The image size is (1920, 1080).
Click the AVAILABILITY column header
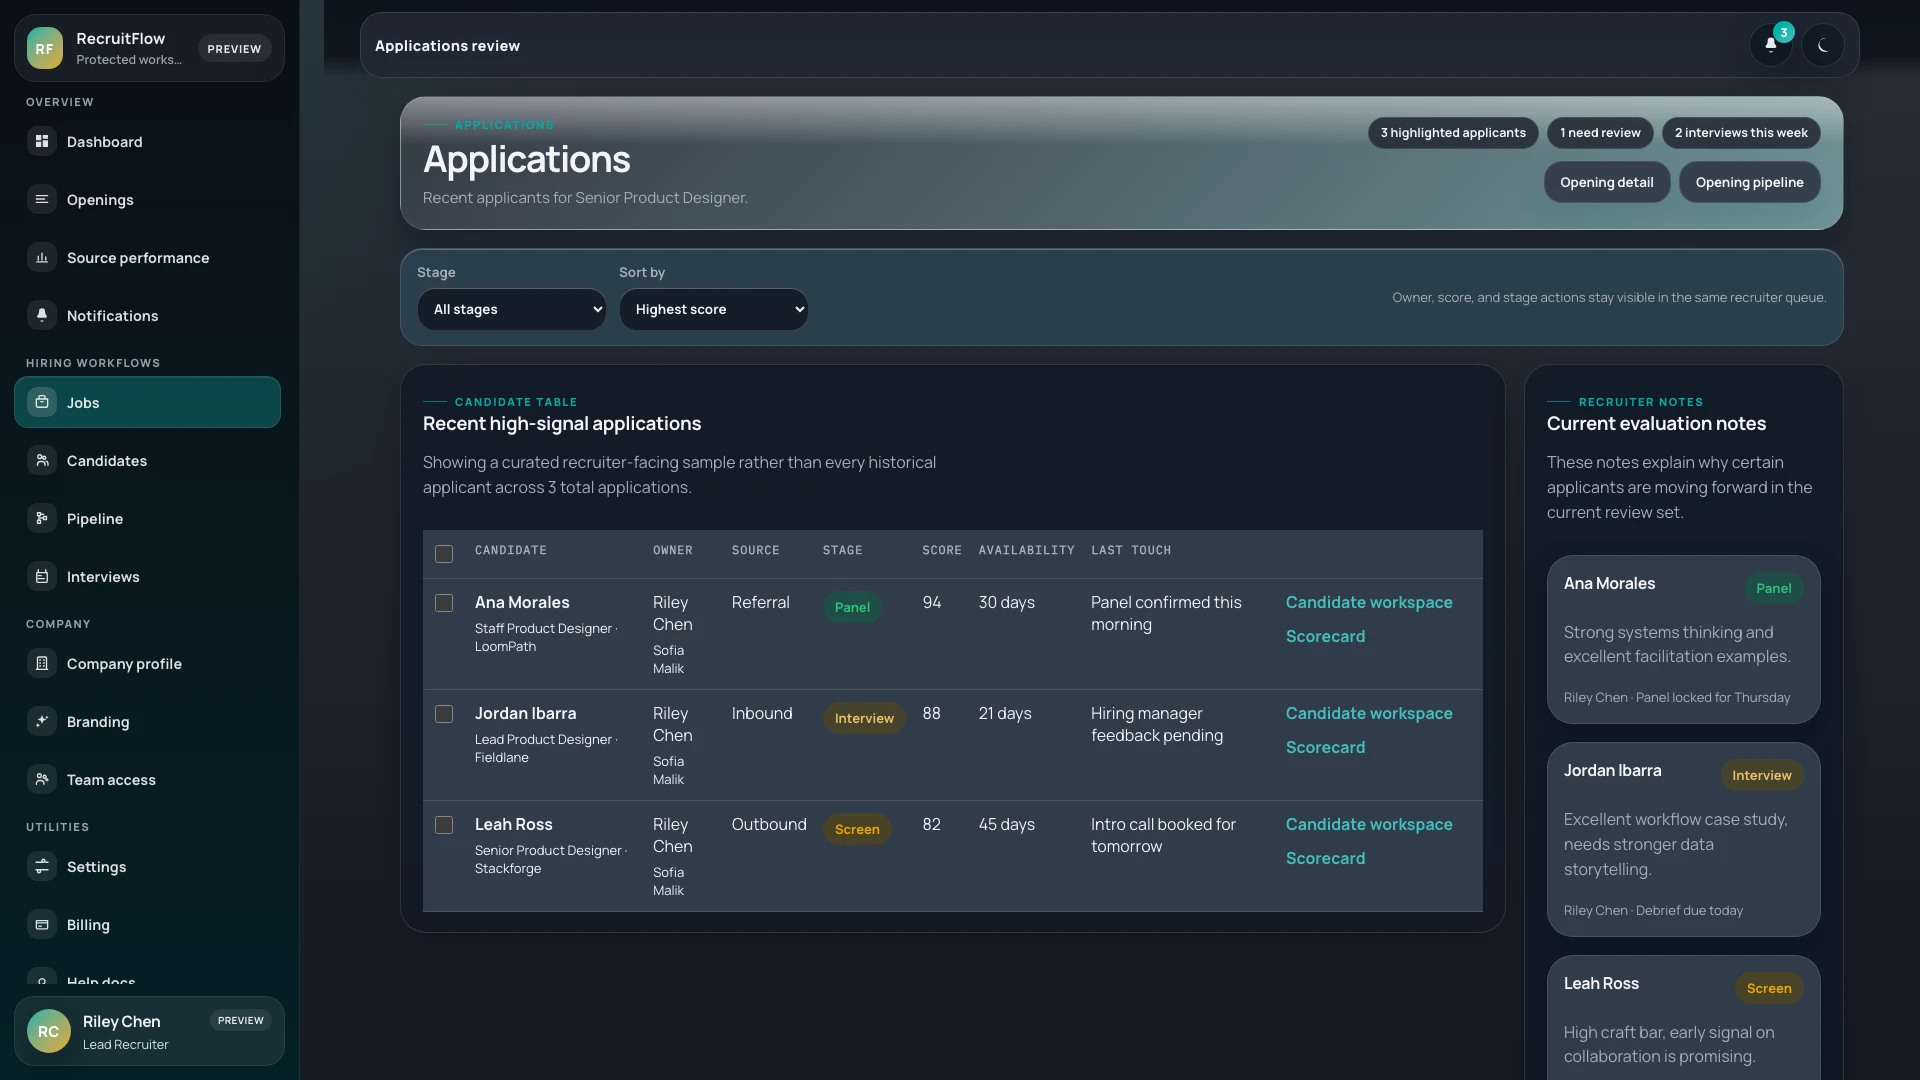1026,550
